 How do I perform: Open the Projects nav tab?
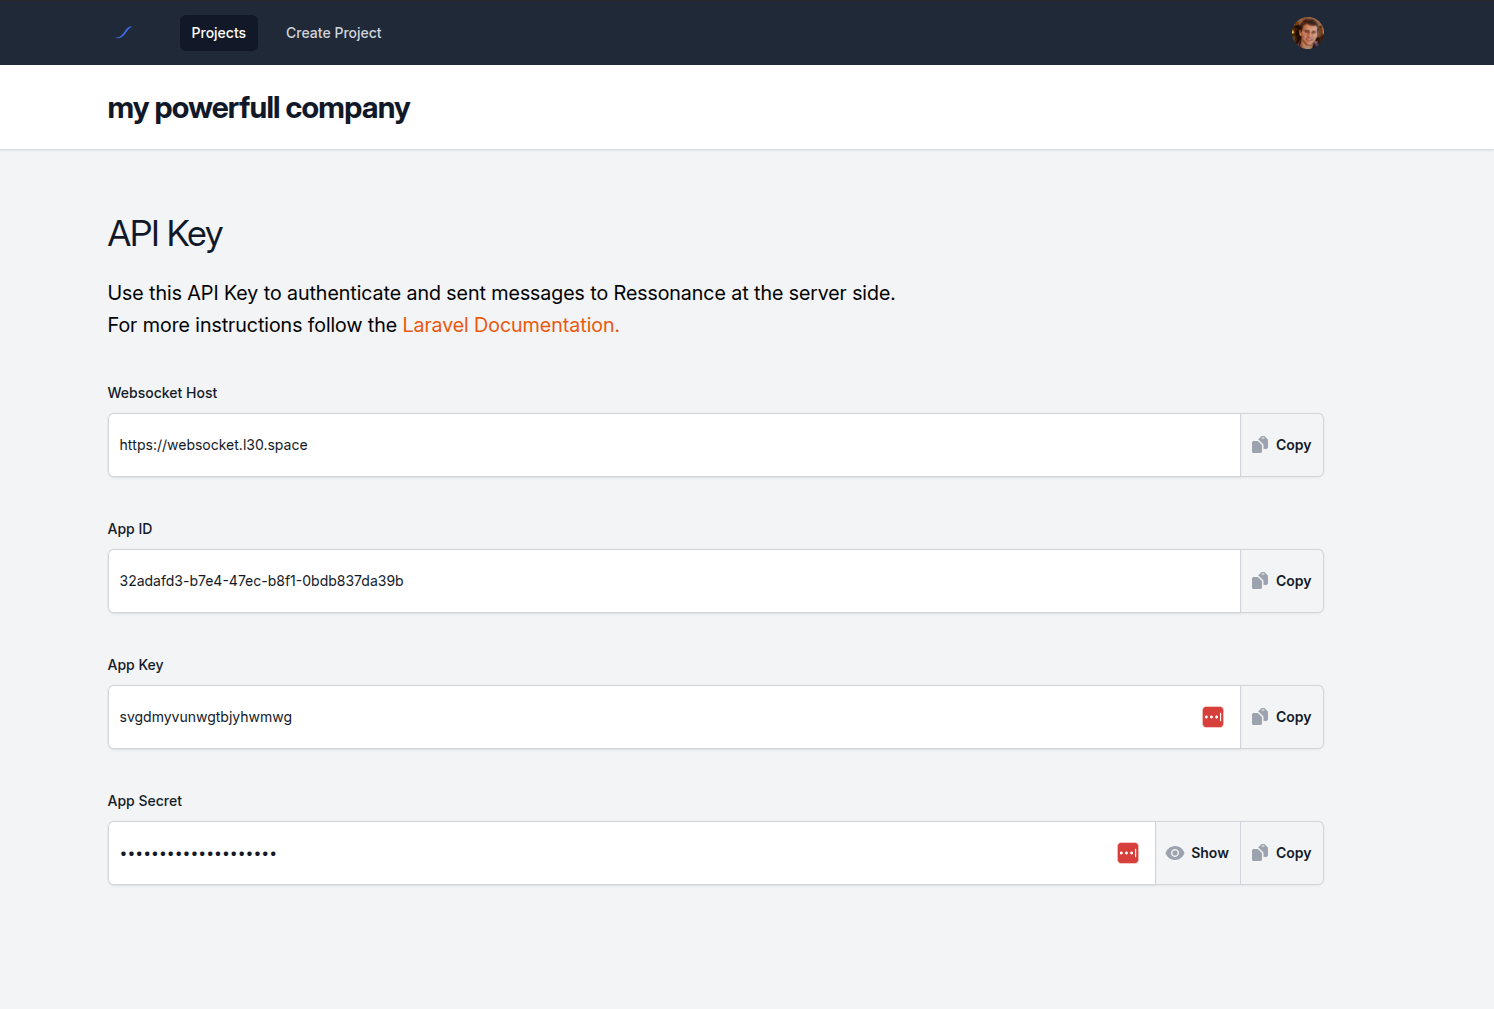point(218,33)
